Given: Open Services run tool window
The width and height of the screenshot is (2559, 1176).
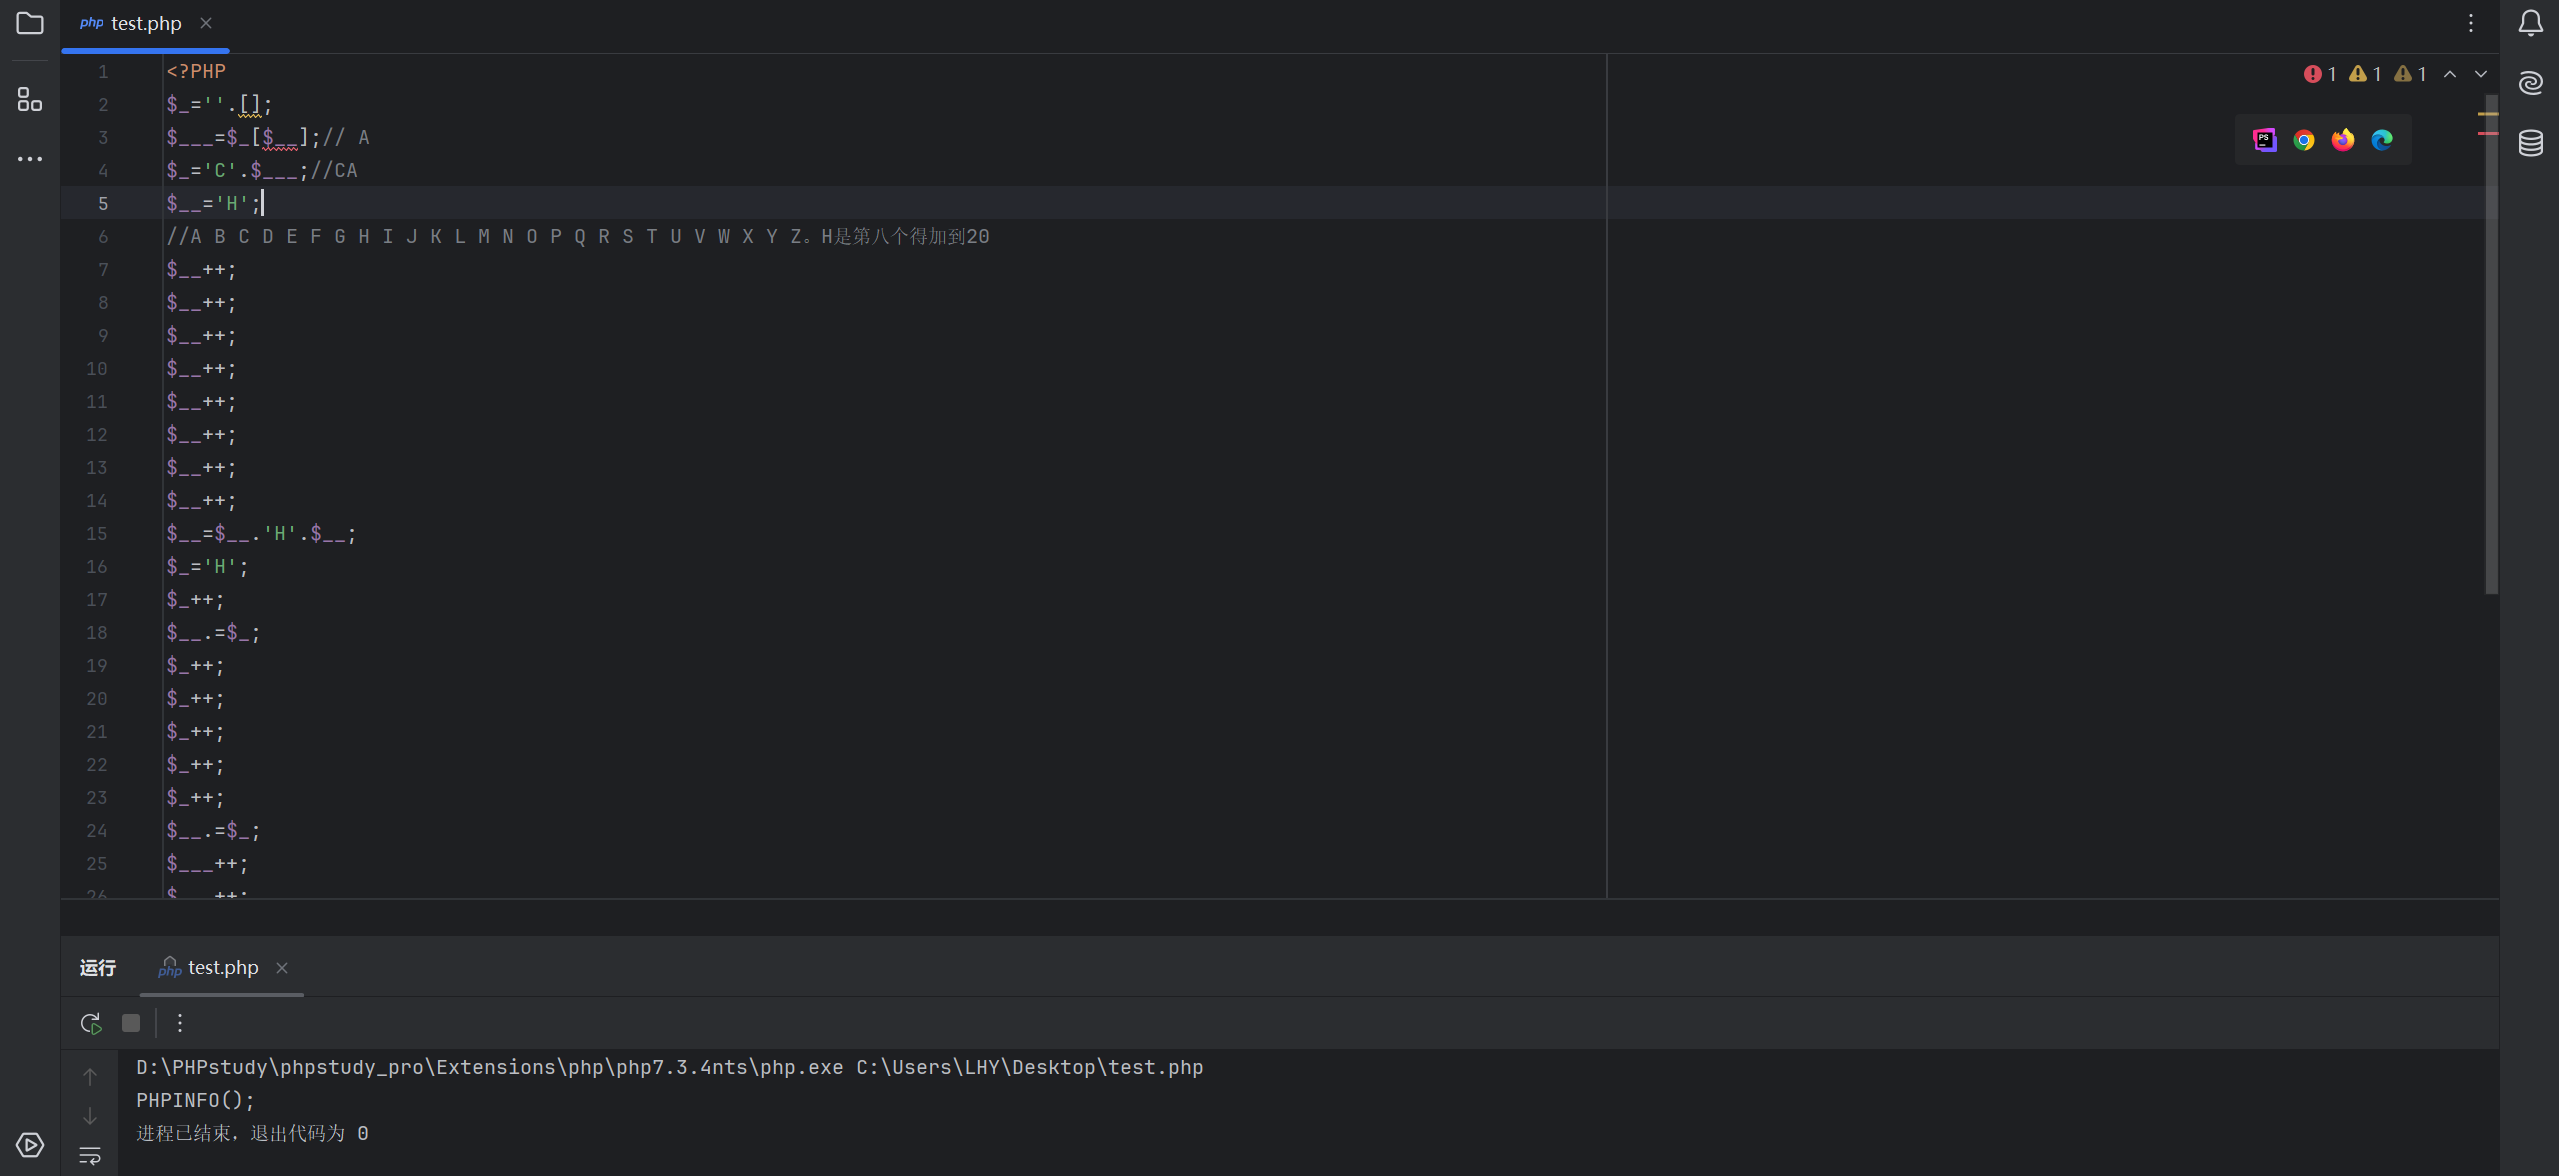Looking at the screenshot, I should (30, 1145).
